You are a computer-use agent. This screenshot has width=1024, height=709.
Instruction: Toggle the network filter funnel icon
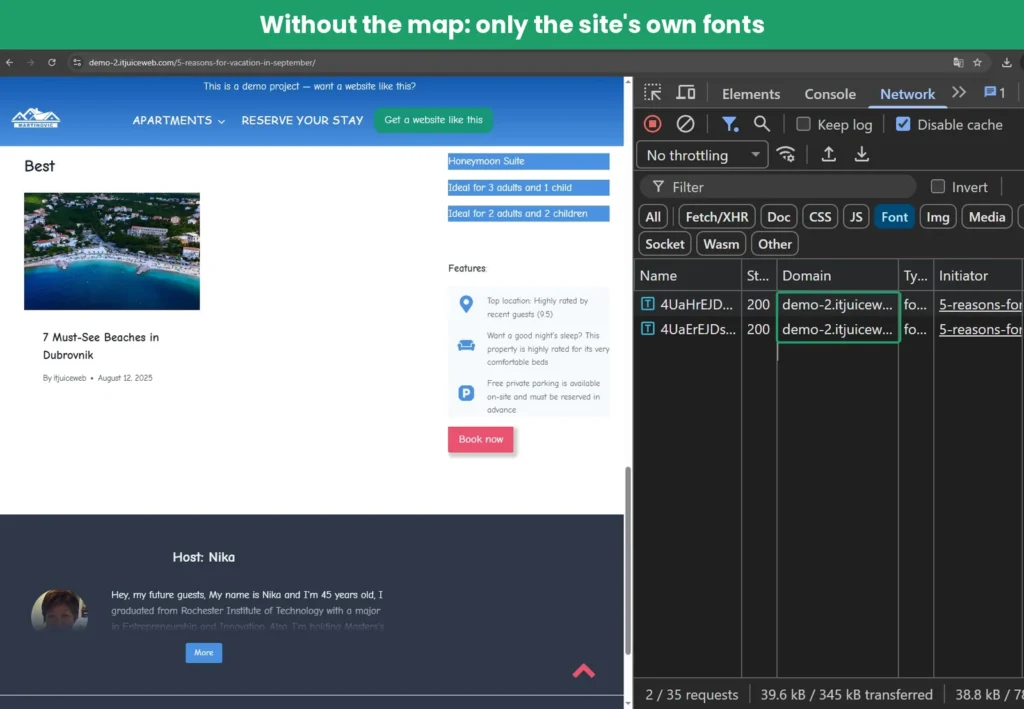tap(729, 124)
